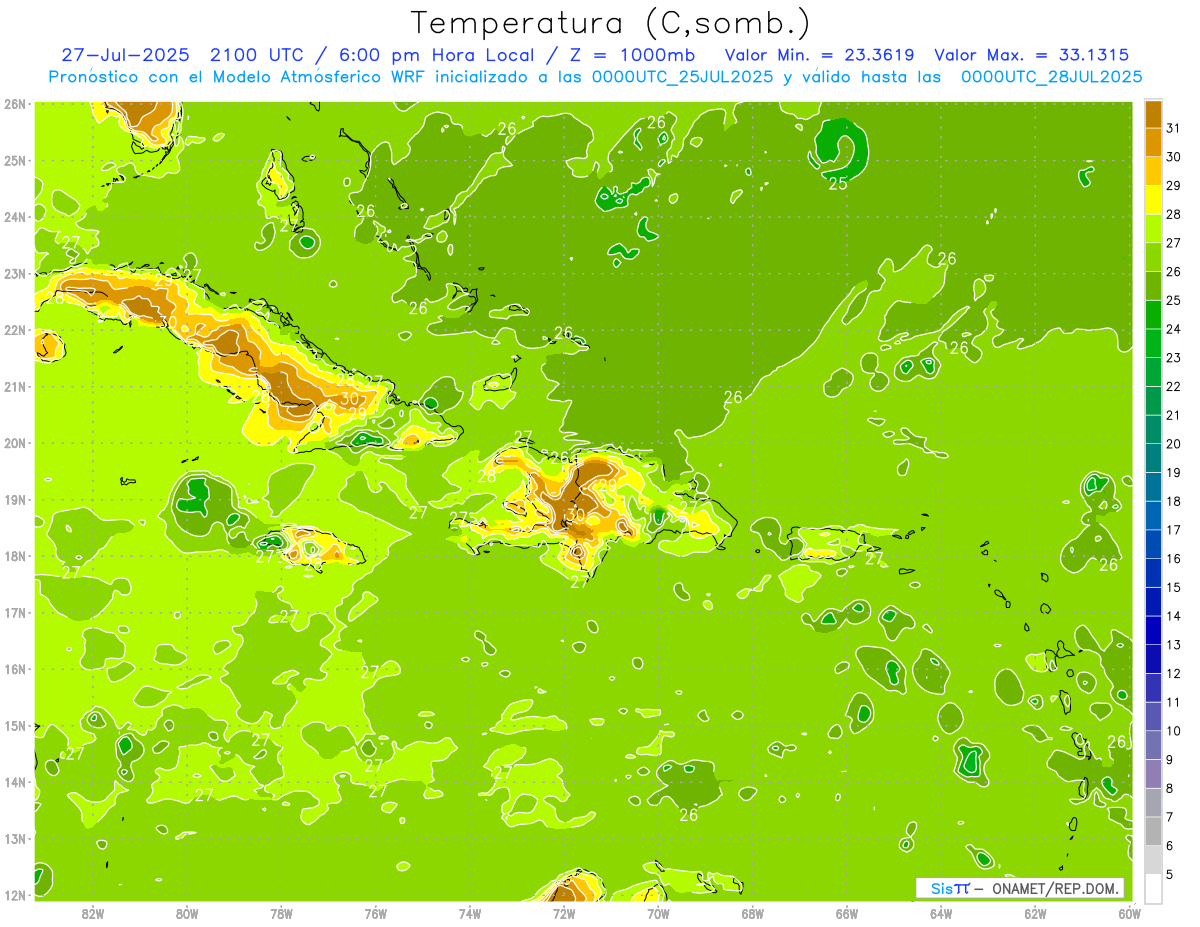
Task: Click the legend value 31
Action: coord(1173,127)
